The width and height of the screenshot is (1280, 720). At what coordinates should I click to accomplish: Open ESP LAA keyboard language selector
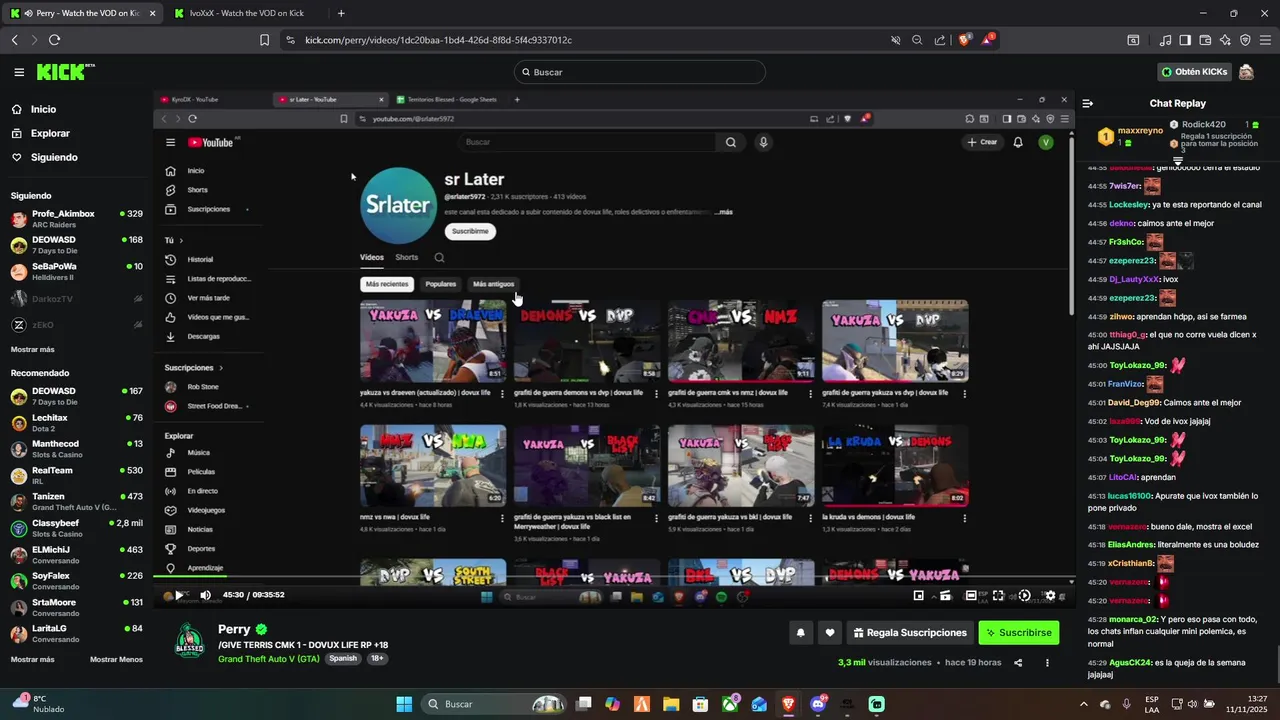coord(1152,704)
